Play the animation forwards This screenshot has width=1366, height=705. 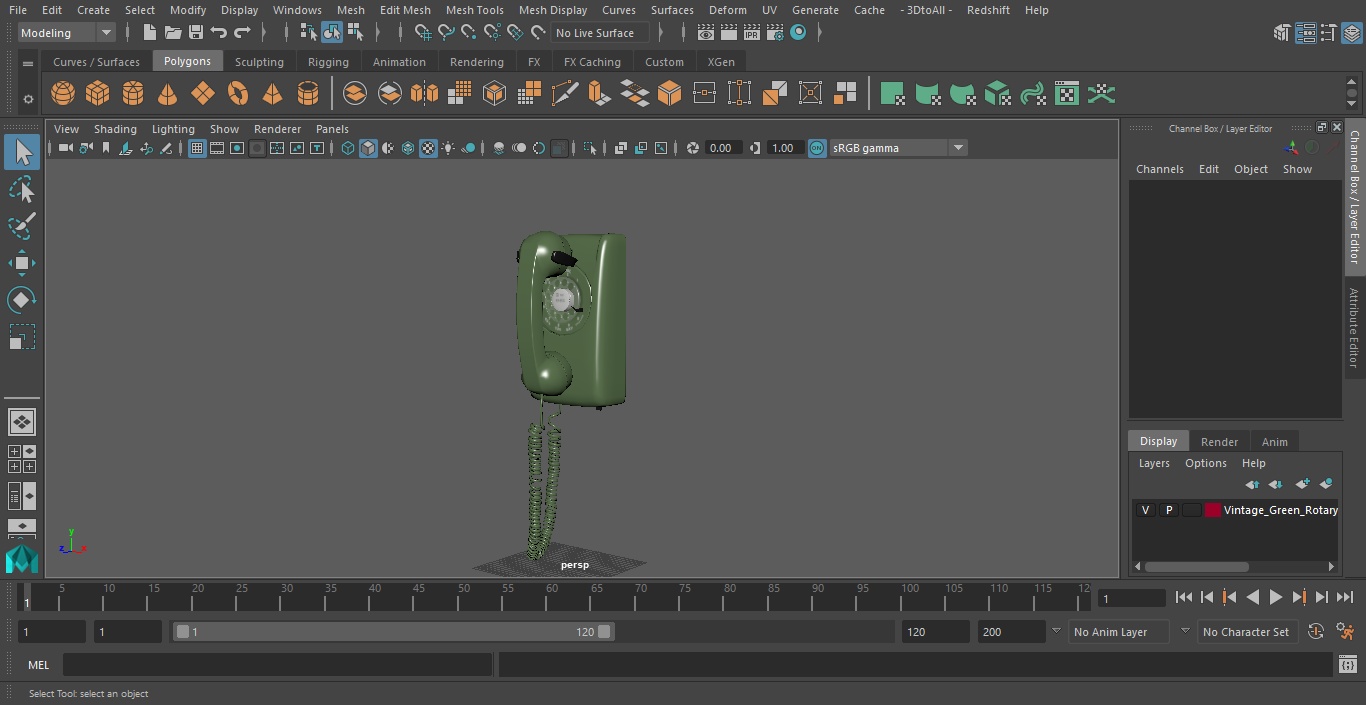(1275, 597)
